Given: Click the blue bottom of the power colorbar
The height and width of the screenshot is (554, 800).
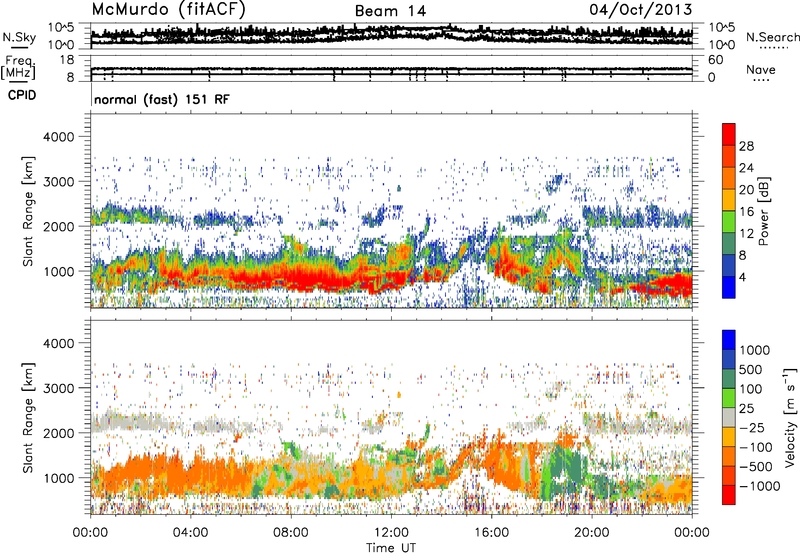Looking at the screenshot, I should (x=729, y=288).
